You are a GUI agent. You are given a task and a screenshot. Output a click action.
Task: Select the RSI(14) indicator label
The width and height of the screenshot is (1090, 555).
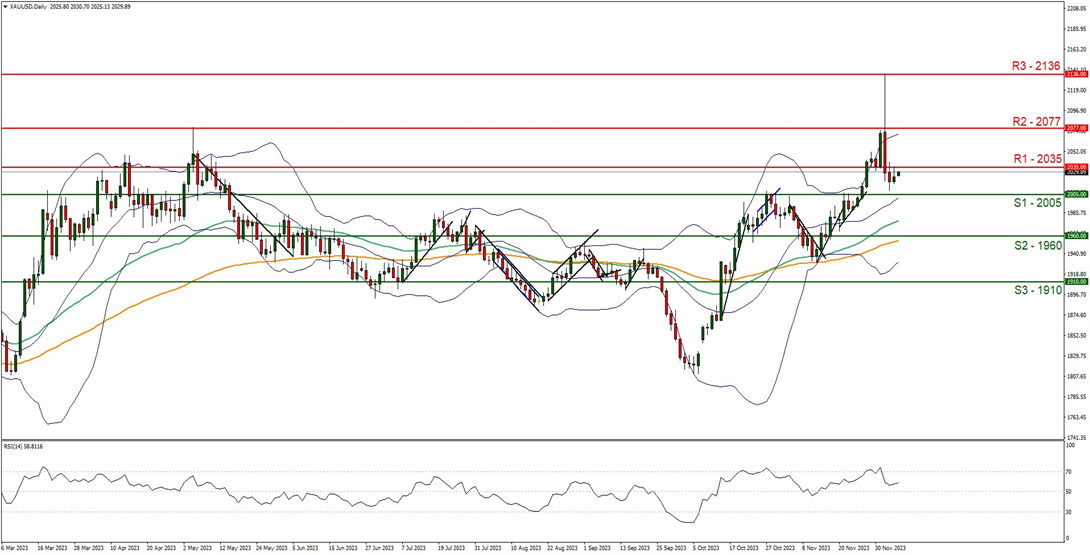(29, 446)
